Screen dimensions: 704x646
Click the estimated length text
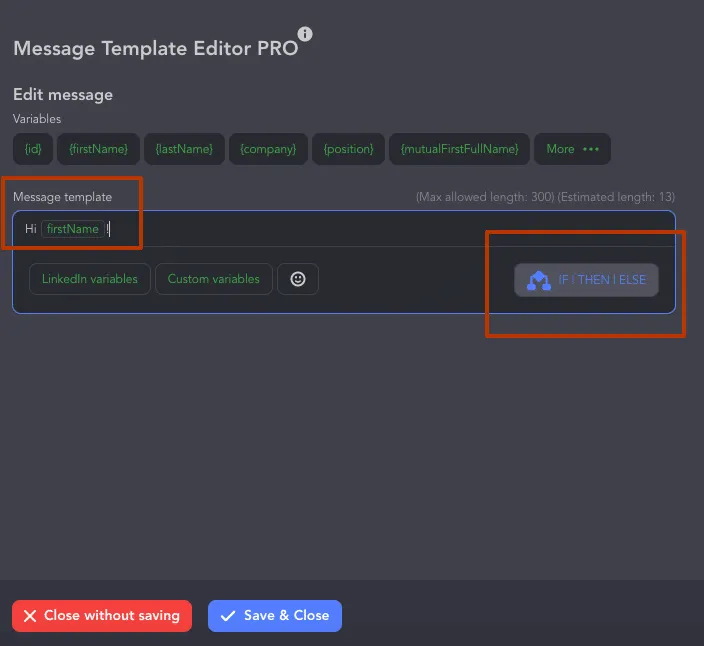(616, 197)
